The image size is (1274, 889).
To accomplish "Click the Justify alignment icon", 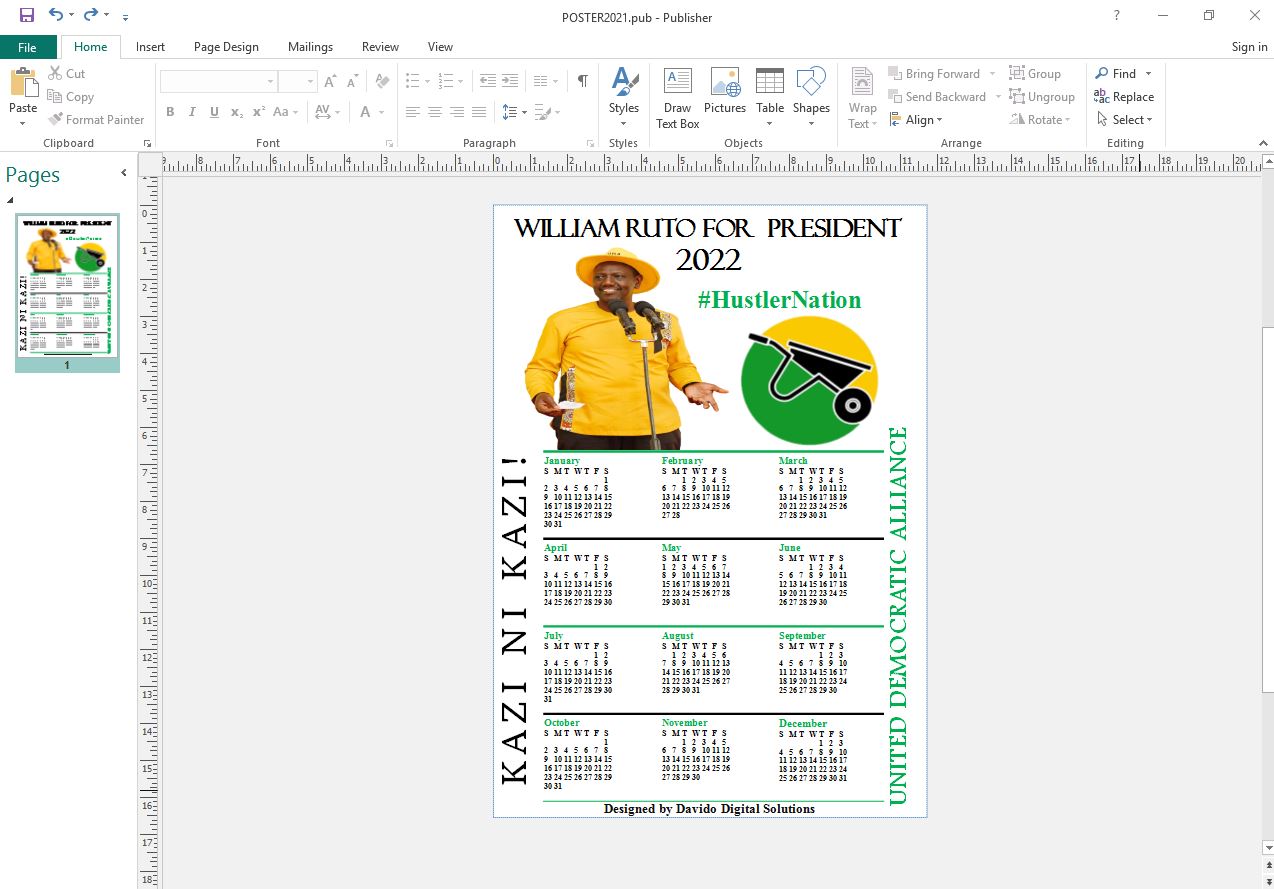I will tap(479, 112).
